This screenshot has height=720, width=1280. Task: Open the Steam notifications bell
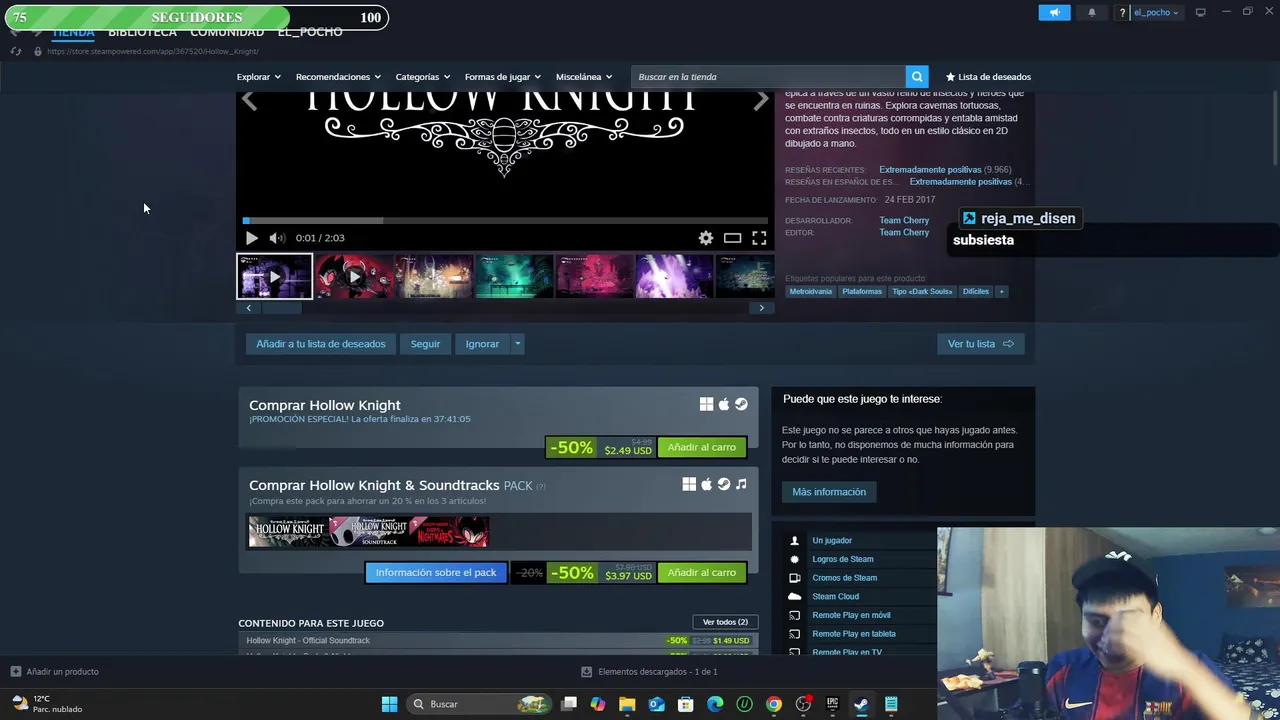click(1092, 13)
